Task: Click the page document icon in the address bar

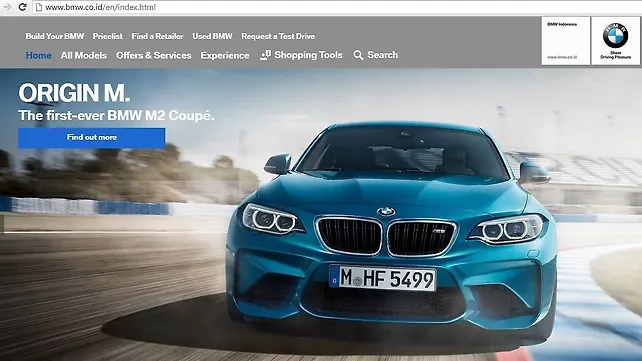Action: pos(39,7)
